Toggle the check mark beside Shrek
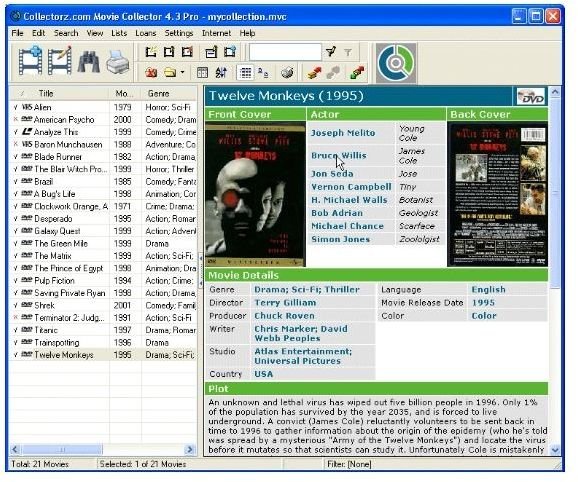This screenshot has width=578, height=482. (x=15, y=305)
